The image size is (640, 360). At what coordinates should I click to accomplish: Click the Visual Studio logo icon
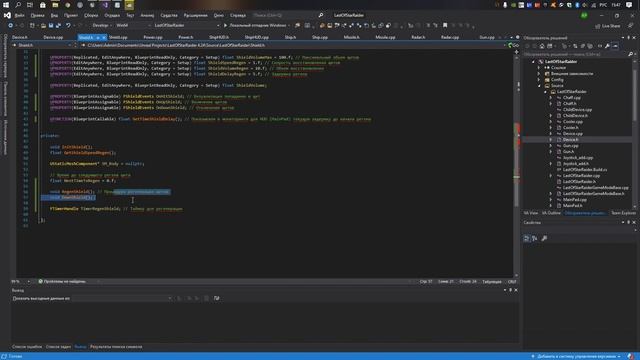(7, 15)
